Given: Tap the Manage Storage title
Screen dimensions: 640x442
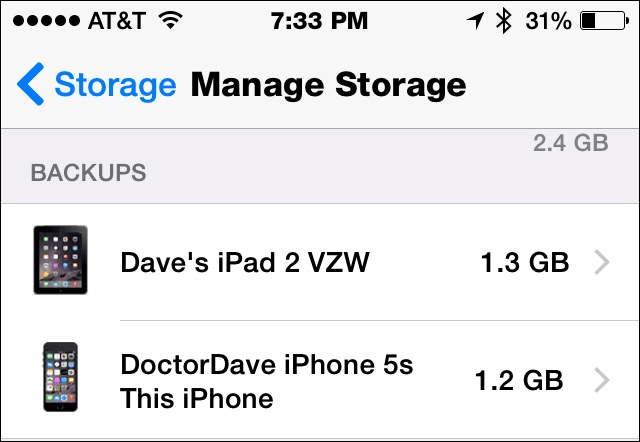Looking at the screenshot, I should [328, 85].
